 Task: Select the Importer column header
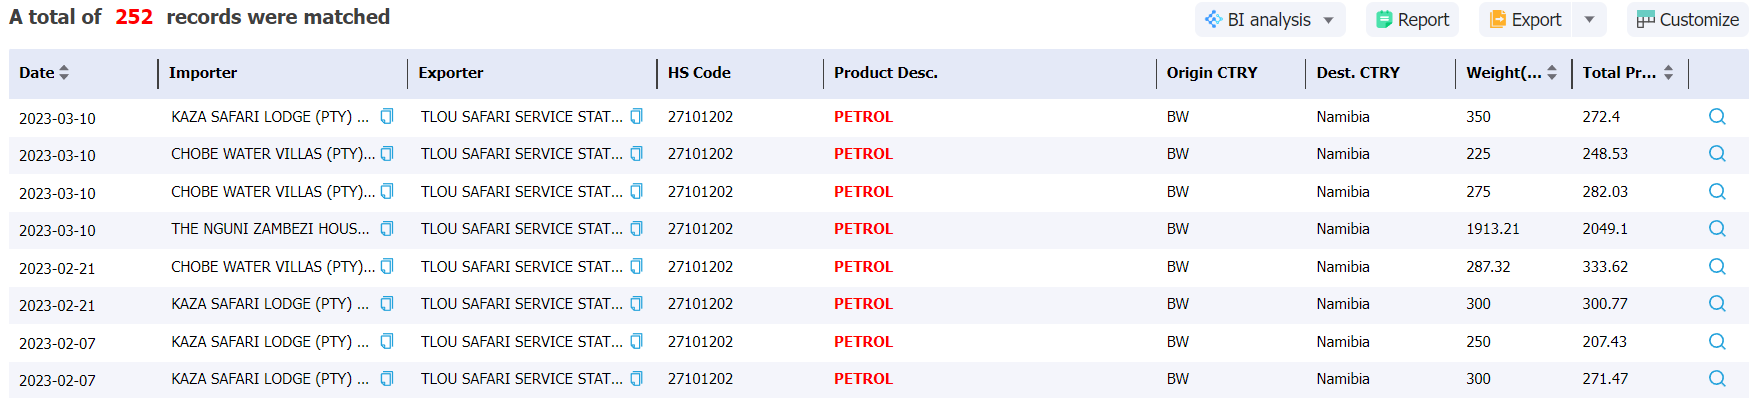coord(203,73)
